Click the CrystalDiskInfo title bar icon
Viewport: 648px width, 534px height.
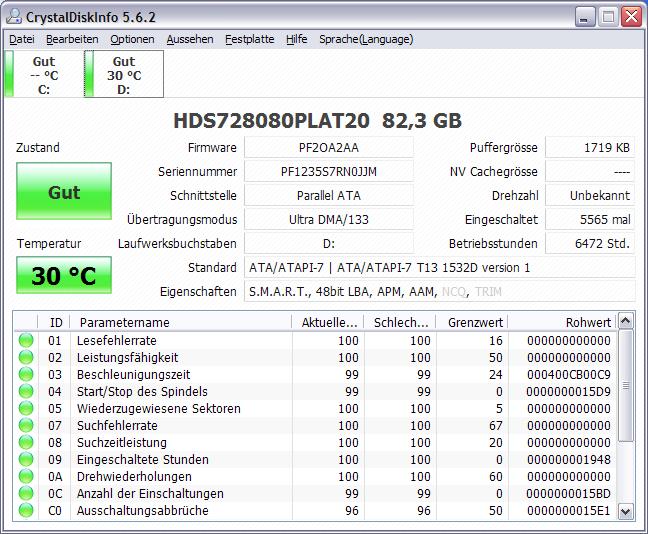click(x=14, y=17)
